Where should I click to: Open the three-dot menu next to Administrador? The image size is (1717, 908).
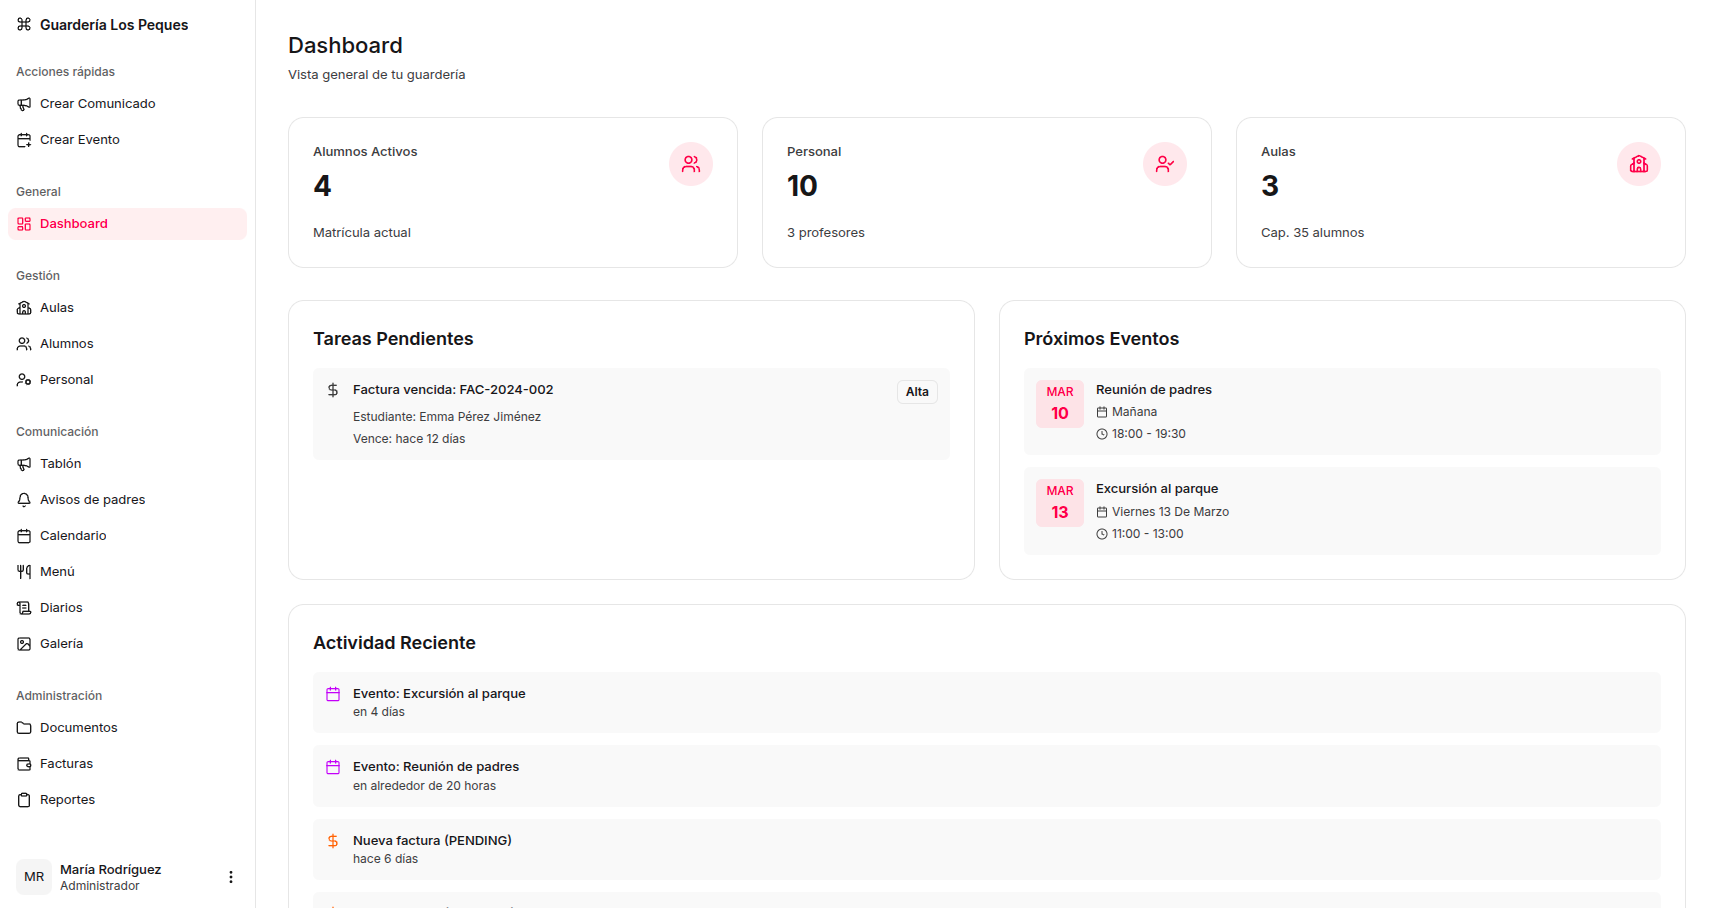[231, 877]
